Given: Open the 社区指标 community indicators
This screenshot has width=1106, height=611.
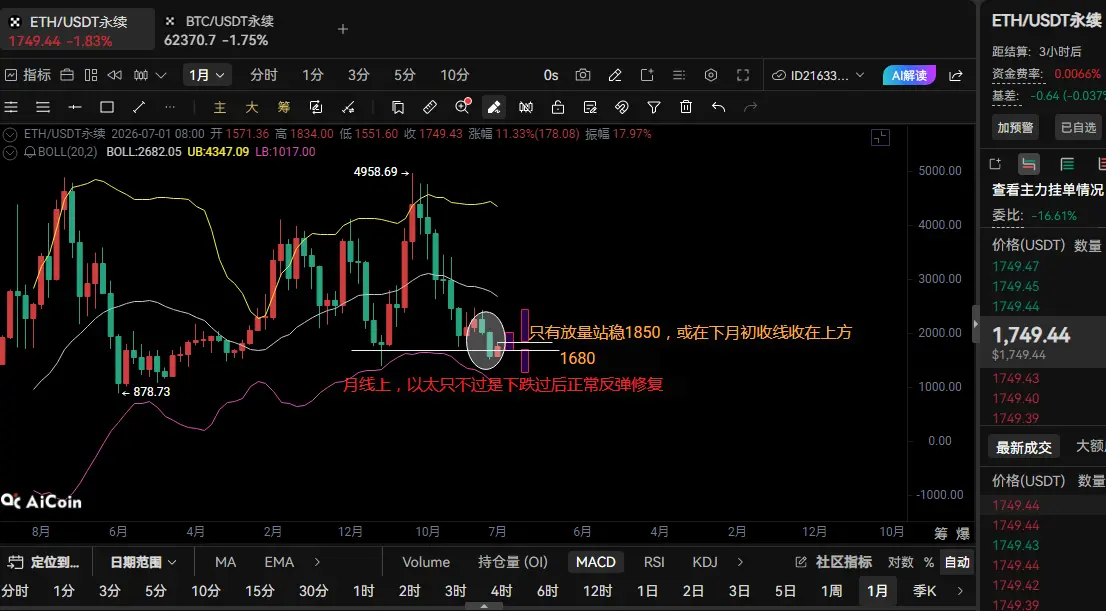Looking at the screenshot, I should coord(834,562).
